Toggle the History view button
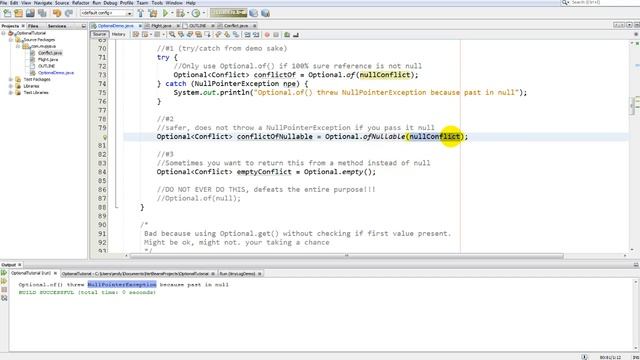 point(118,35)
